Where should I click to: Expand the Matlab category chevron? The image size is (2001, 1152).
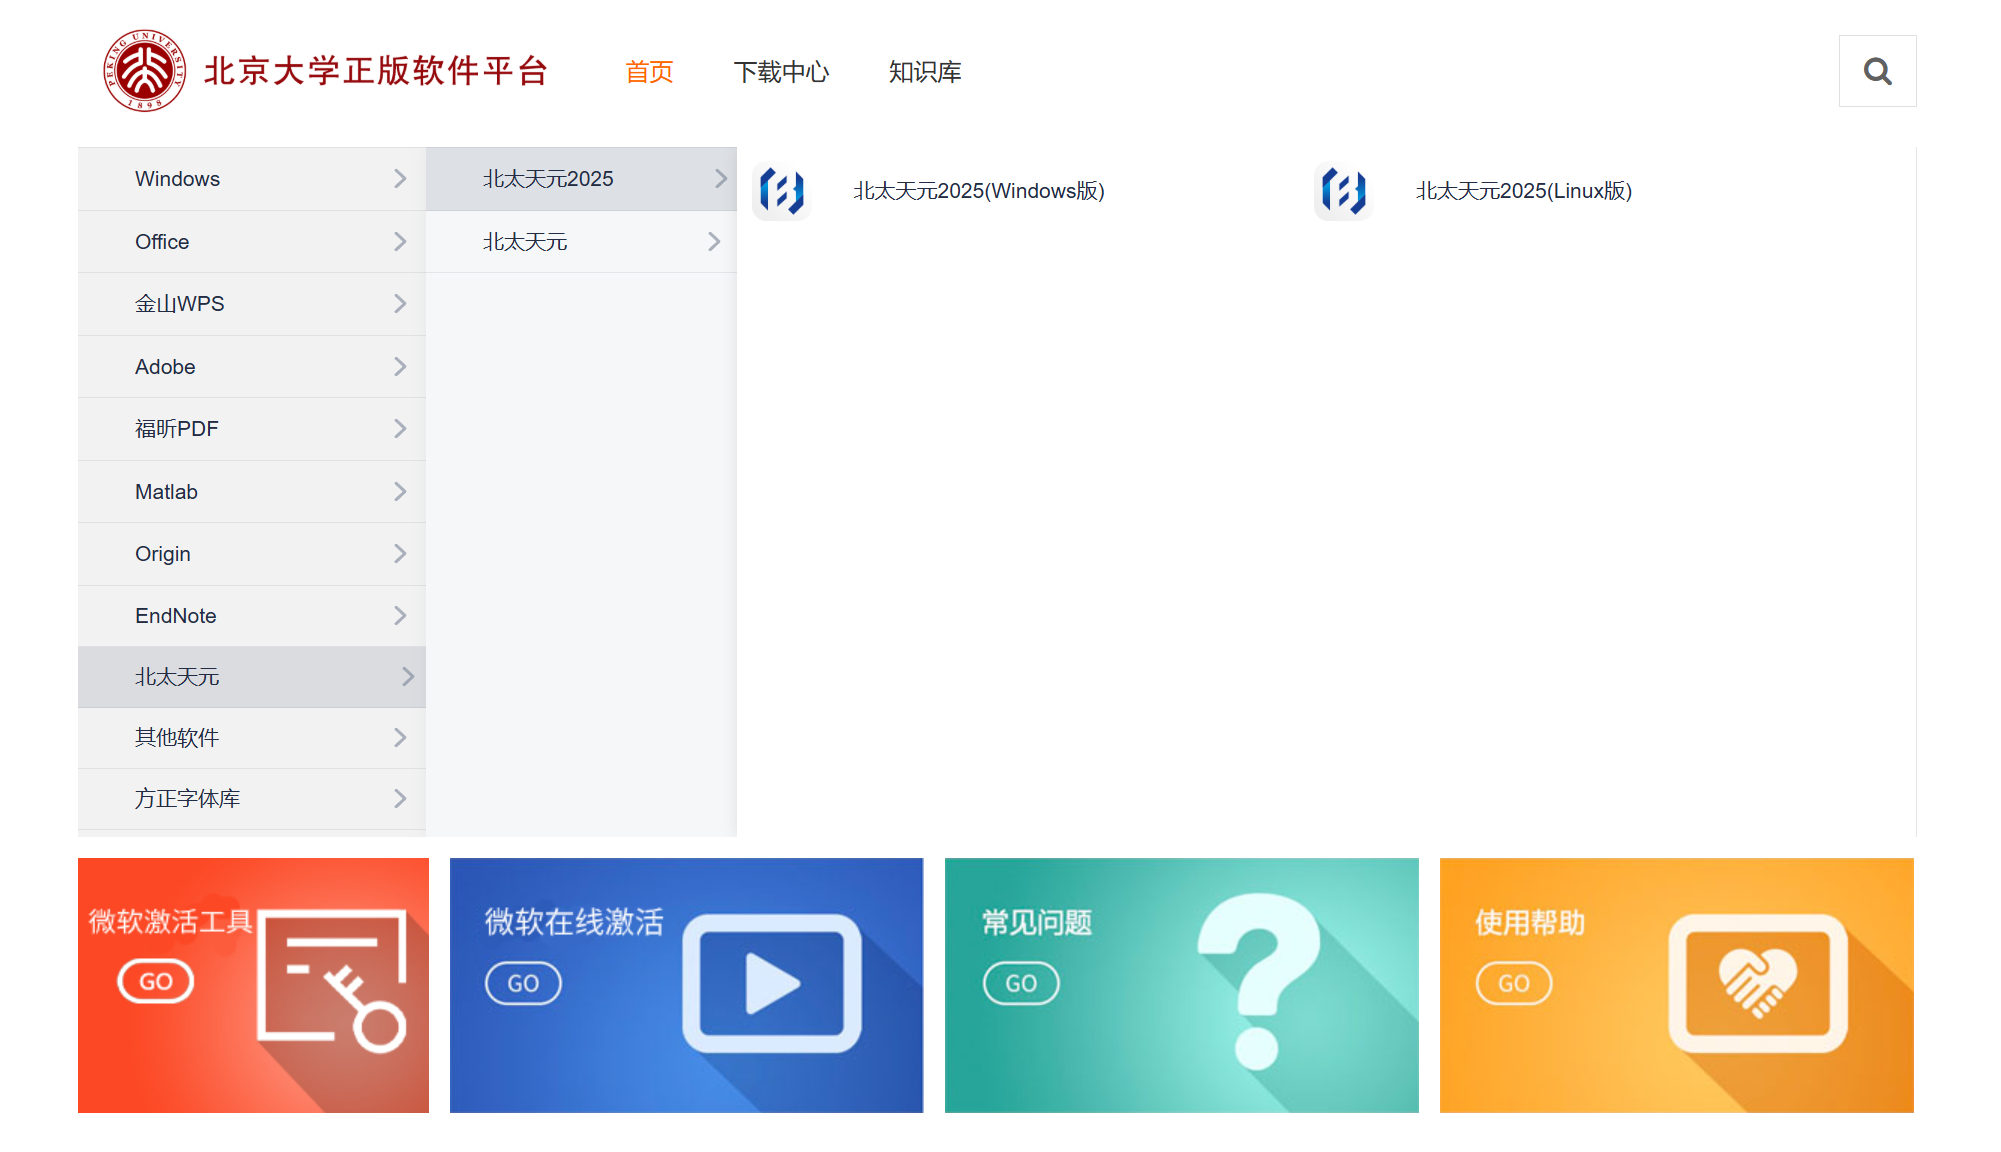(400, 491)
